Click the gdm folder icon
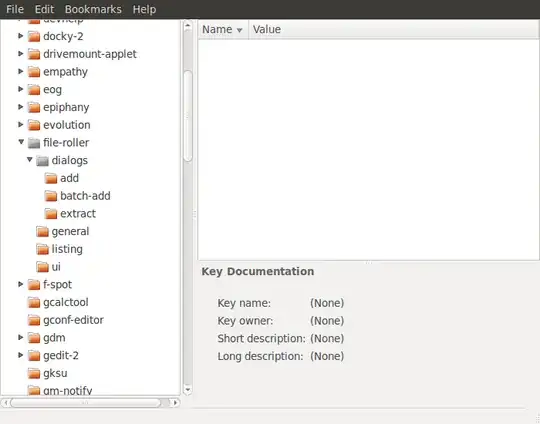540x424 pixels. pyautogui.click(x=34, y=338)
